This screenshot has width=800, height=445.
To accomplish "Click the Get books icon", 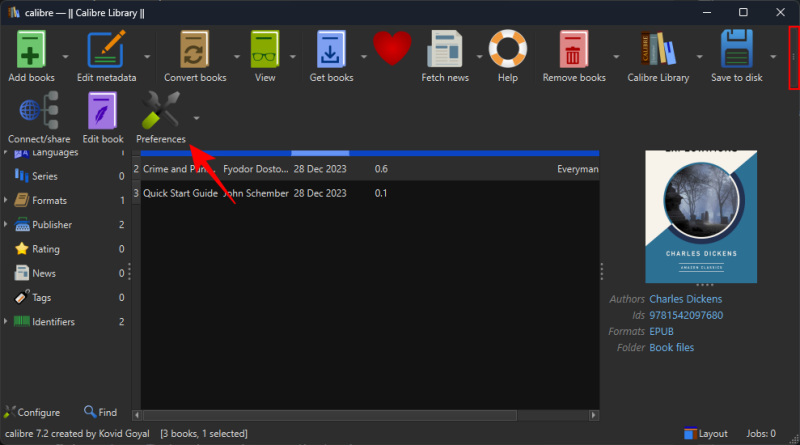I will (331, 50).
